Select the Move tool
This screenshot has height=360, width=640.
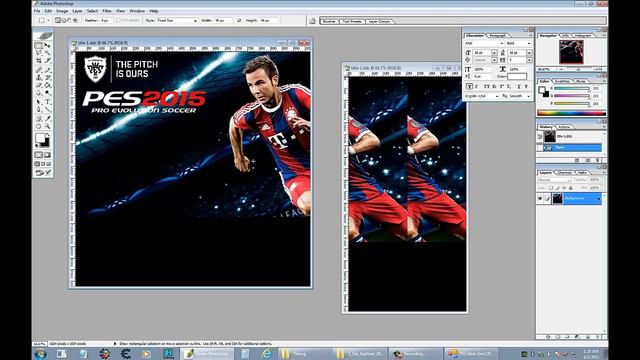pyautogui.click(x=48, y=45)
